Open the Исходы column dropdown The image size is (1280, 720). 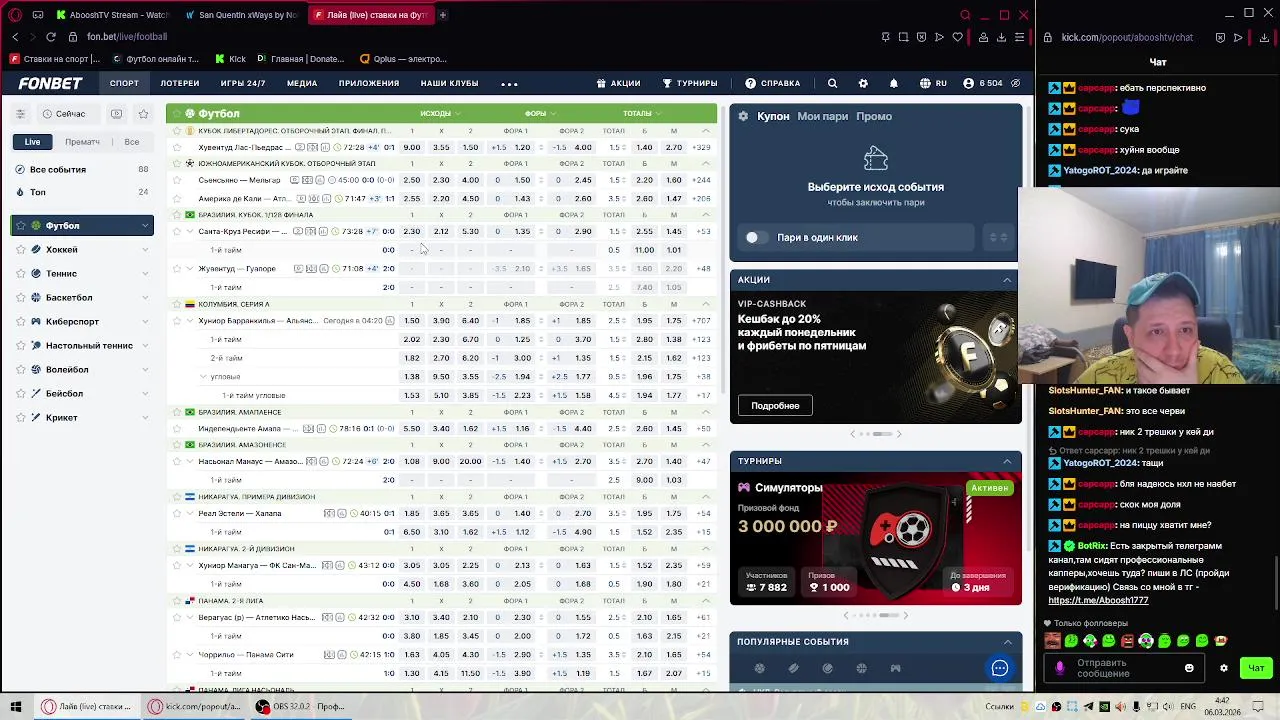pyautogui.click(x=439, y=113)
